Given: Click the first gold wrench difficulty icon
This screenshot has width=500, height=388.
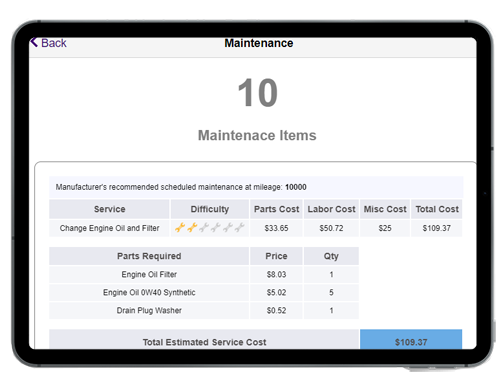Looking at the screenshot, I should [x=180, y=228].
